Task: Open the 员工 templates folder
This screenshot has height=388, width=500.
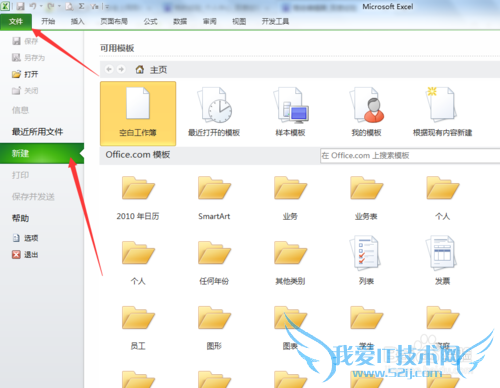Action: click(x=138, y=328)
